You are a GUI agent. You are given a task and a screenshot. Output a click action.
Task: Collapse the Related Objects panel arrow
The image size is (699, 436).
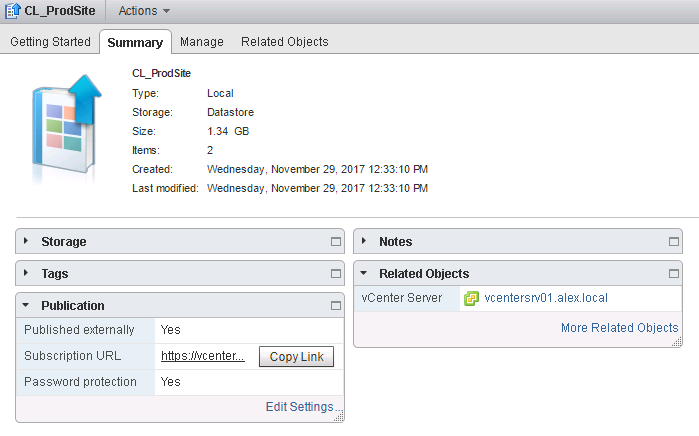(365, 274)
